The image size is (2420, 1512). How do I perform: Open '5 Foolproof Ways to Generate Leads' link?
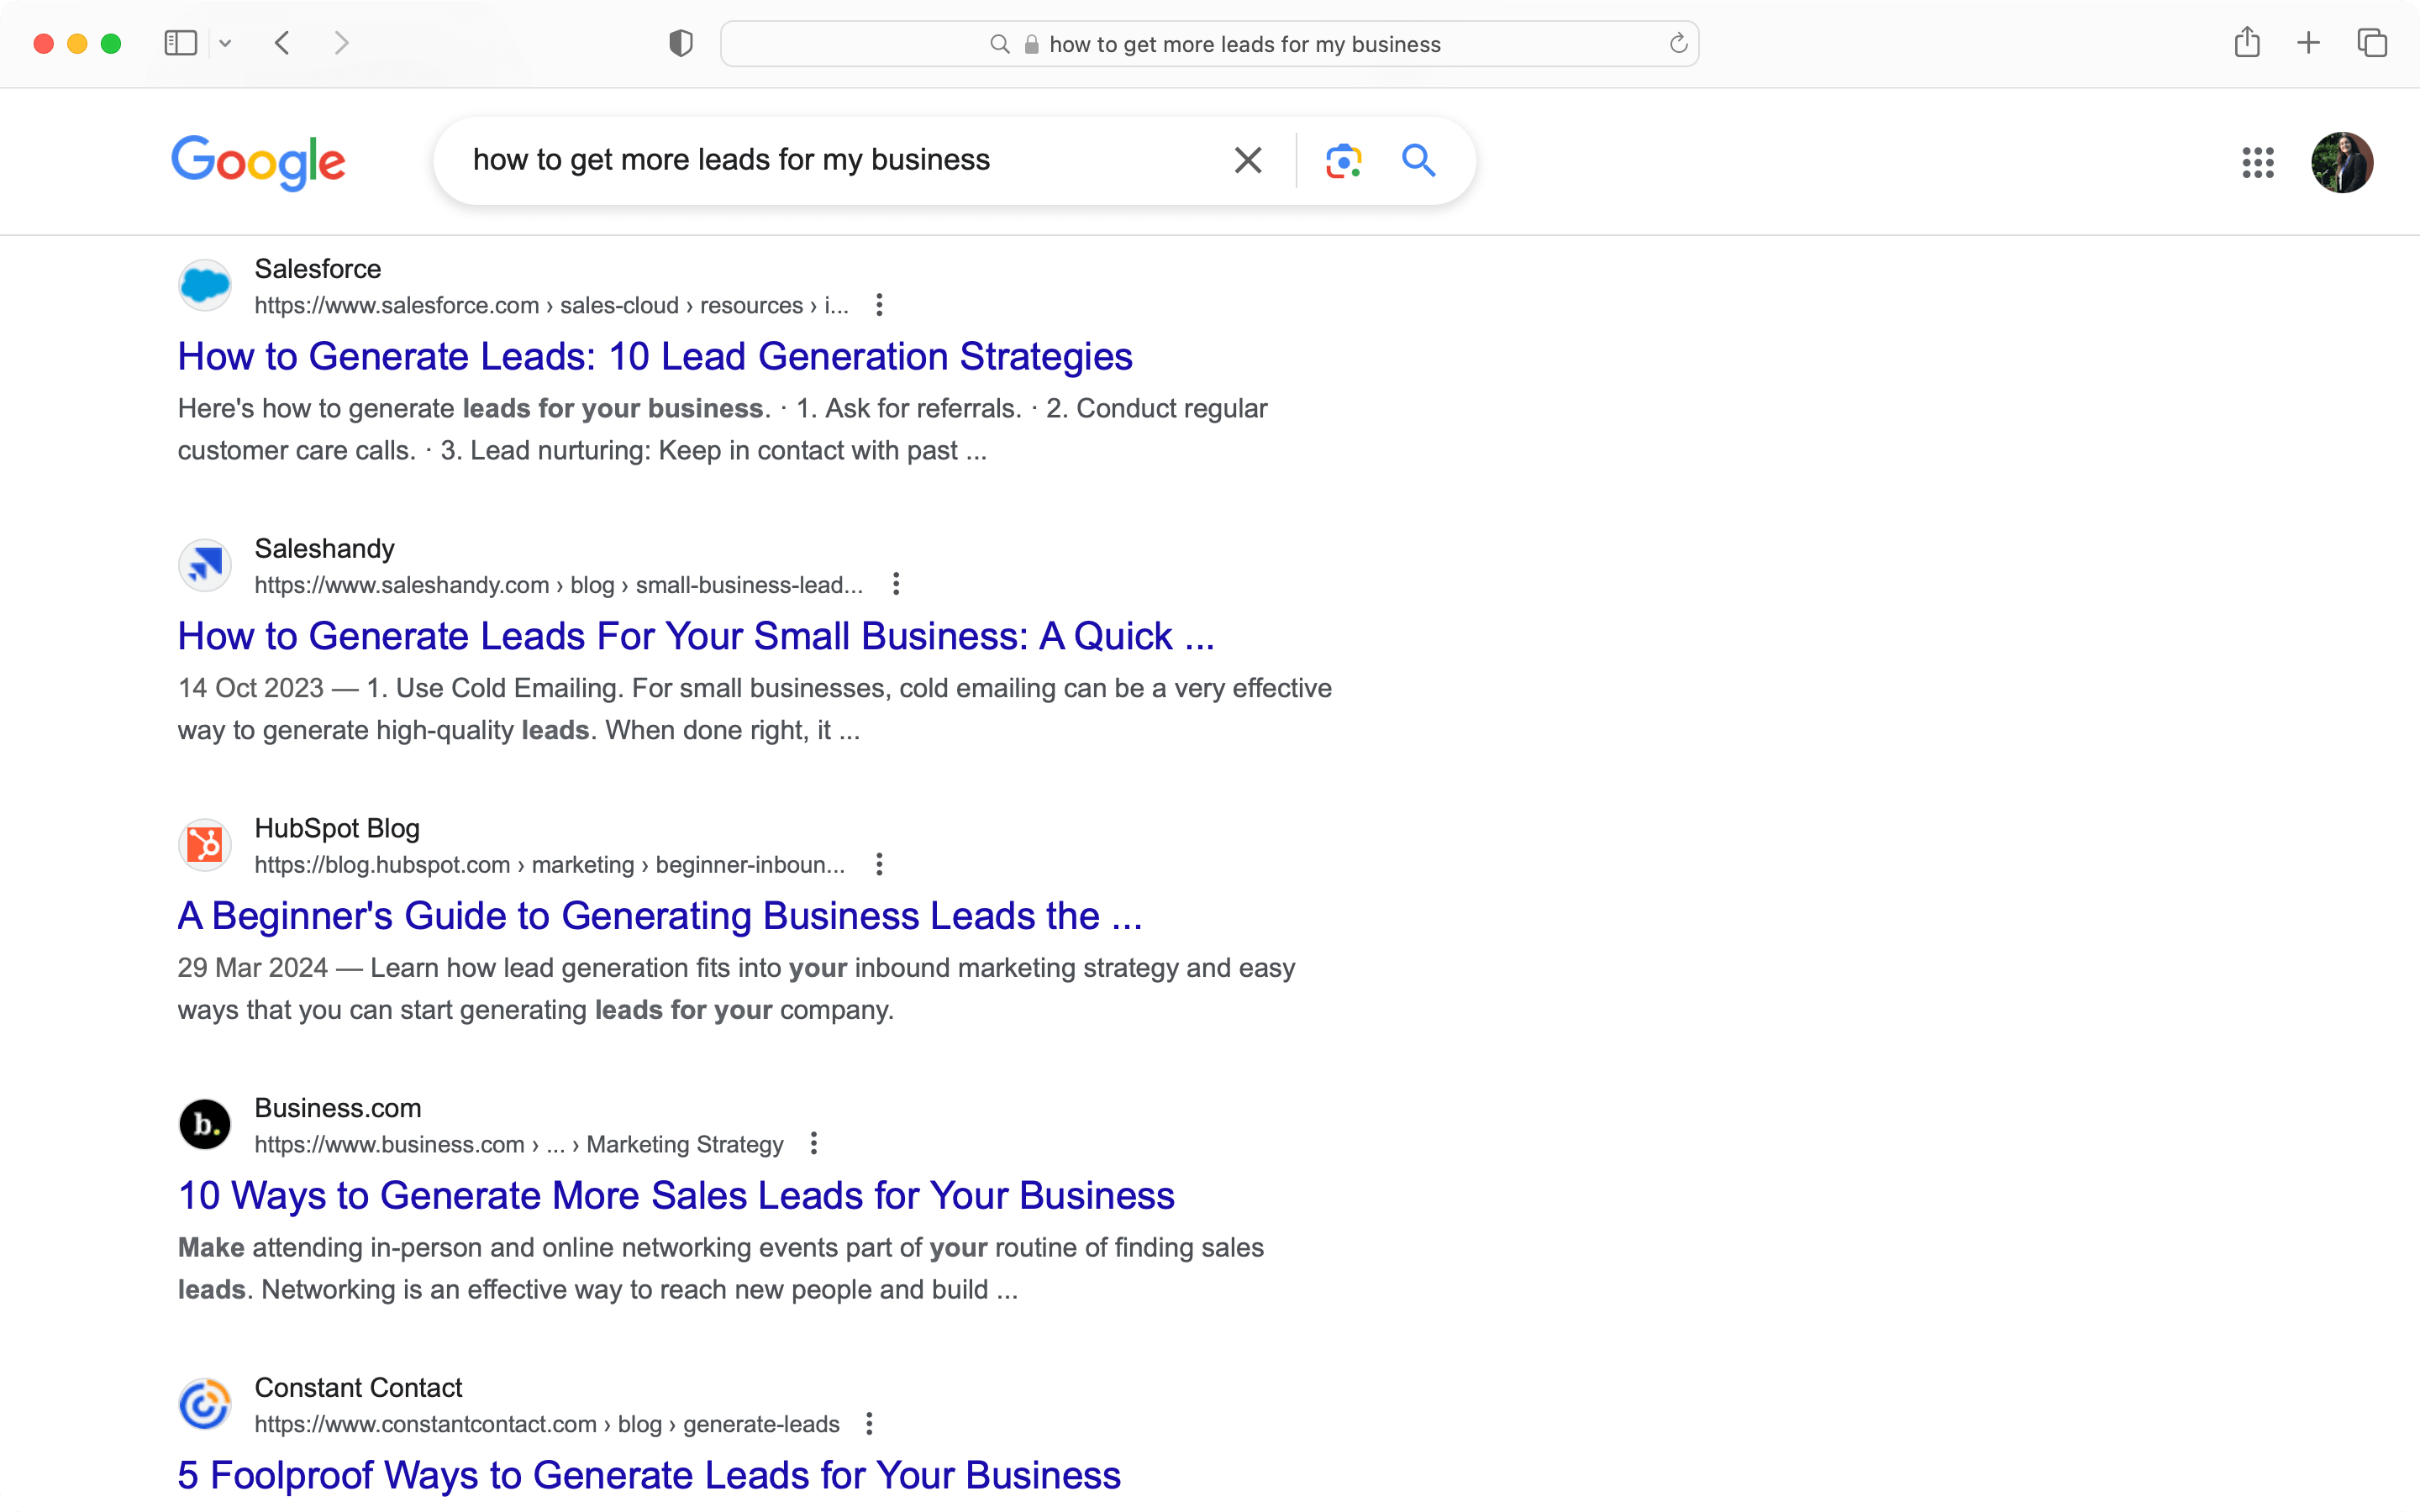click(x=649, y=1475)
